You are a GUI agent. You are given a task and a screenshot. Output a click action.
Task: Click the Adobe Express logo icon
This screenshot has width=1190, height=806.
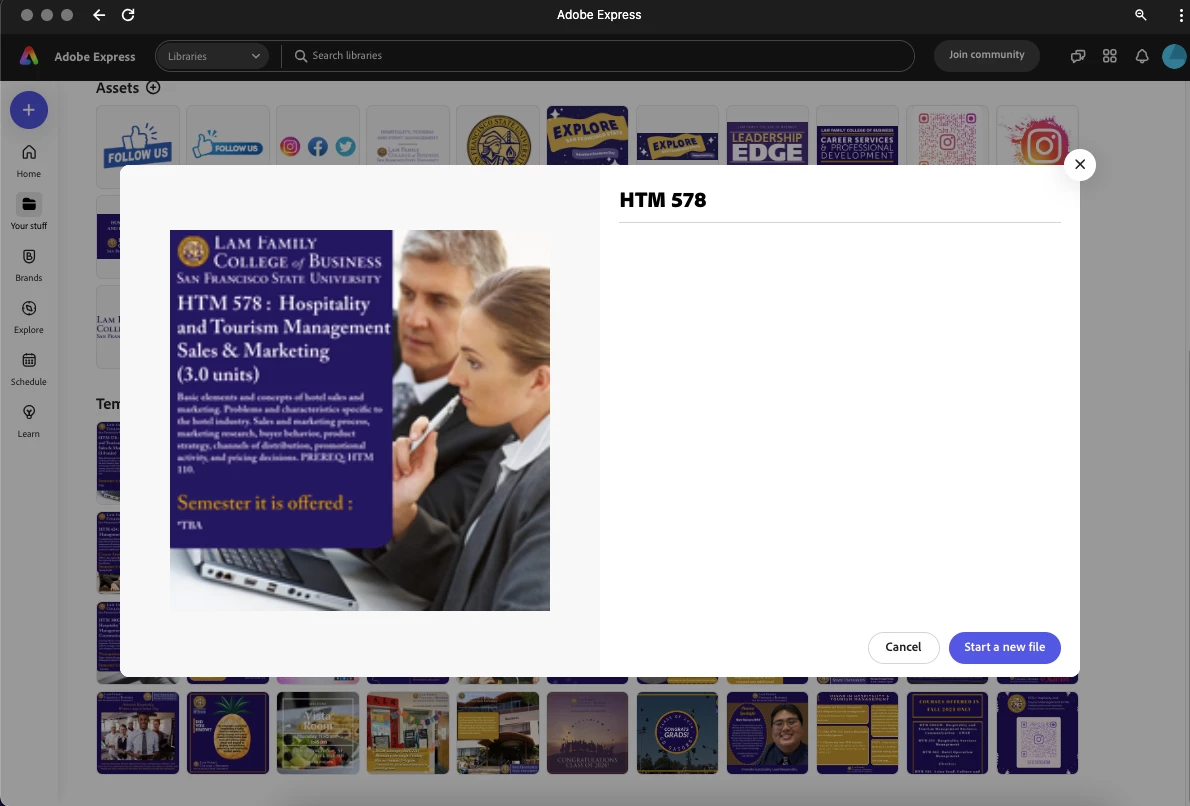(29, 56)
